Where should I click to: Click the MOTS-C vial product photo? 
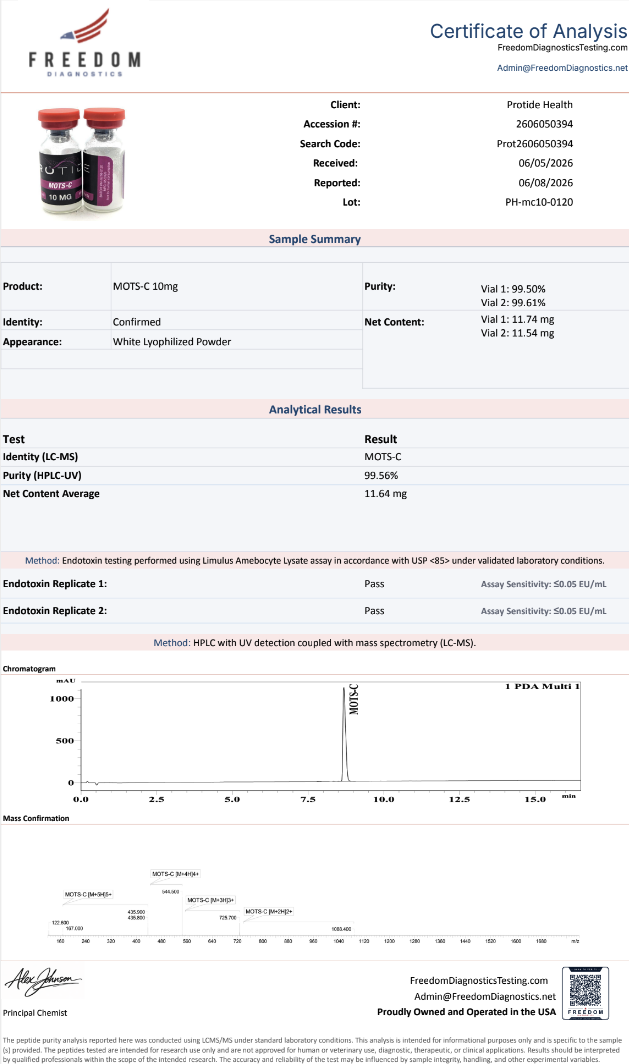click(82, 162)
